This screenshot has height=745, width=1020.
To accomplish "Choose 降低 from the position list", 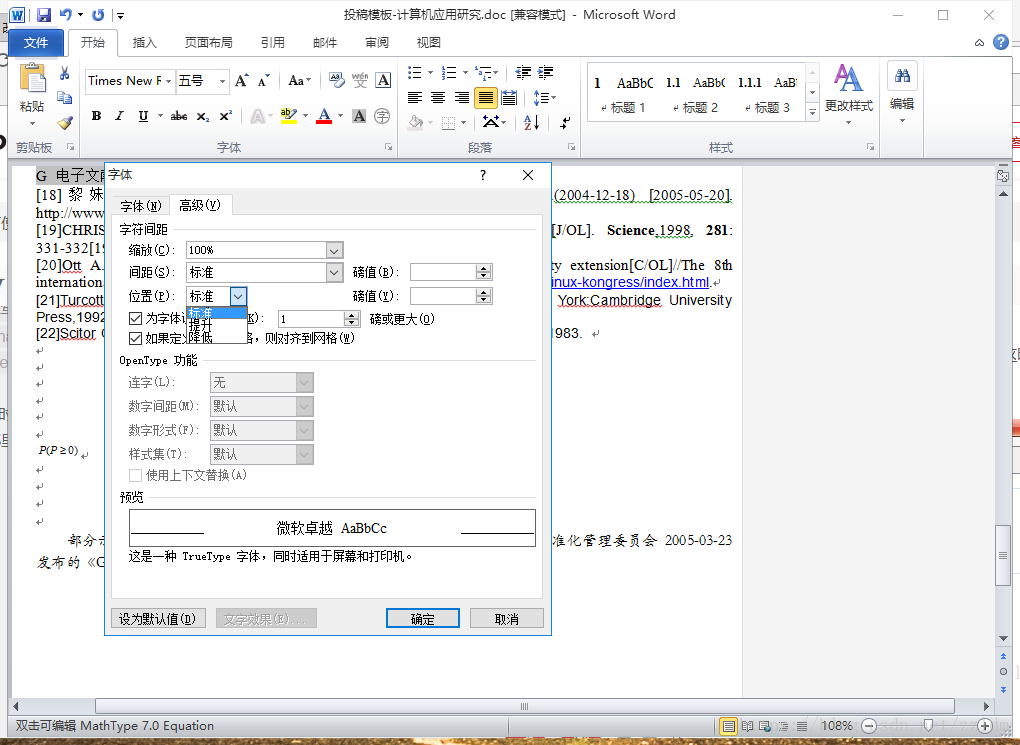I will coord(201,337).
